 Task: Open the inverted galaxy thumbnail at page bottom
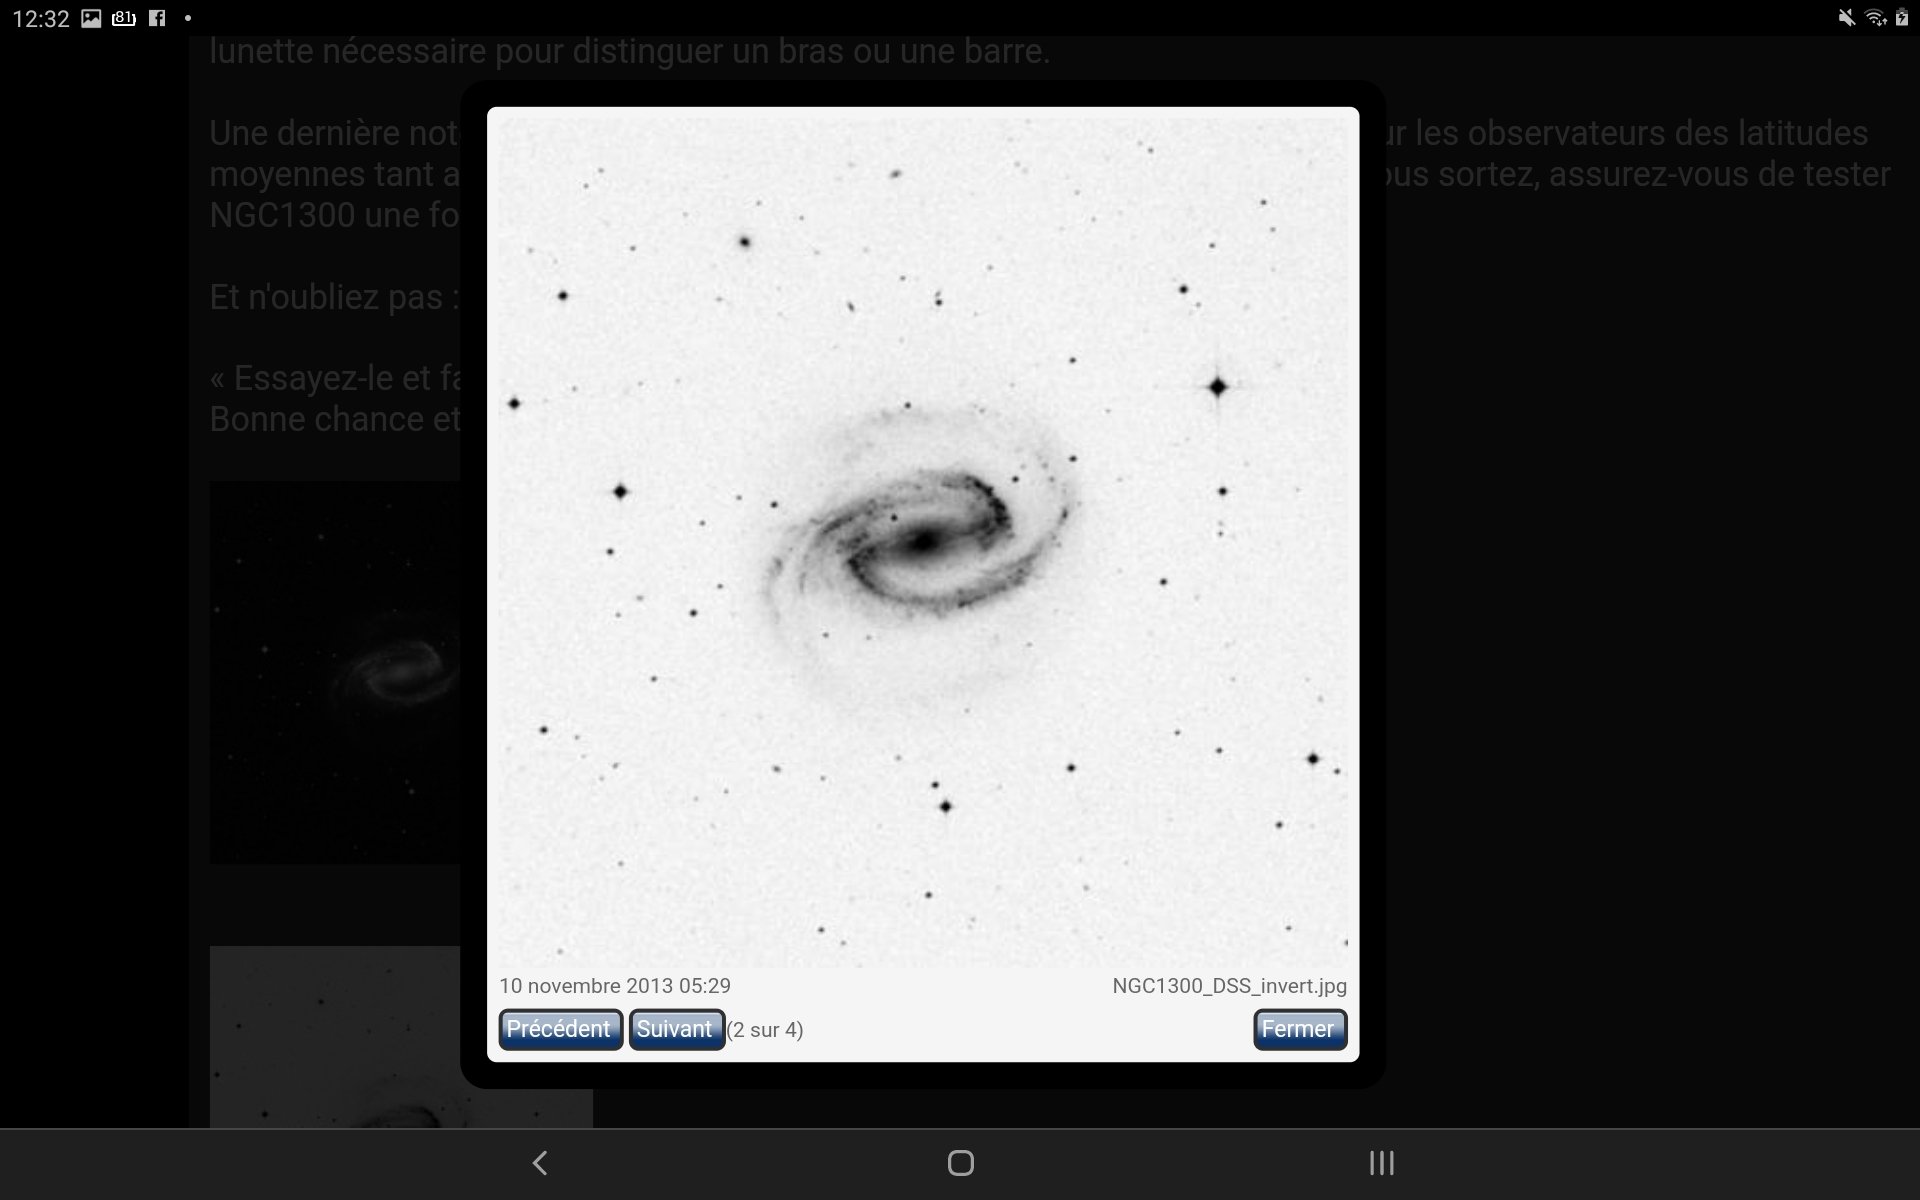(x=400, y=1037)
